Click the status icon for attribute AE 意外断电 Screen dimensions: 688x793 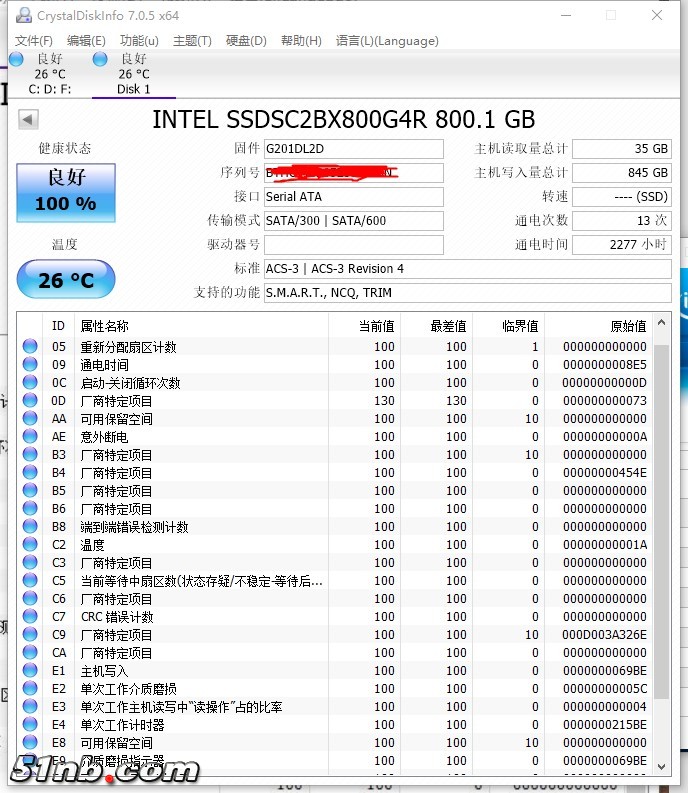coord(30,437)
